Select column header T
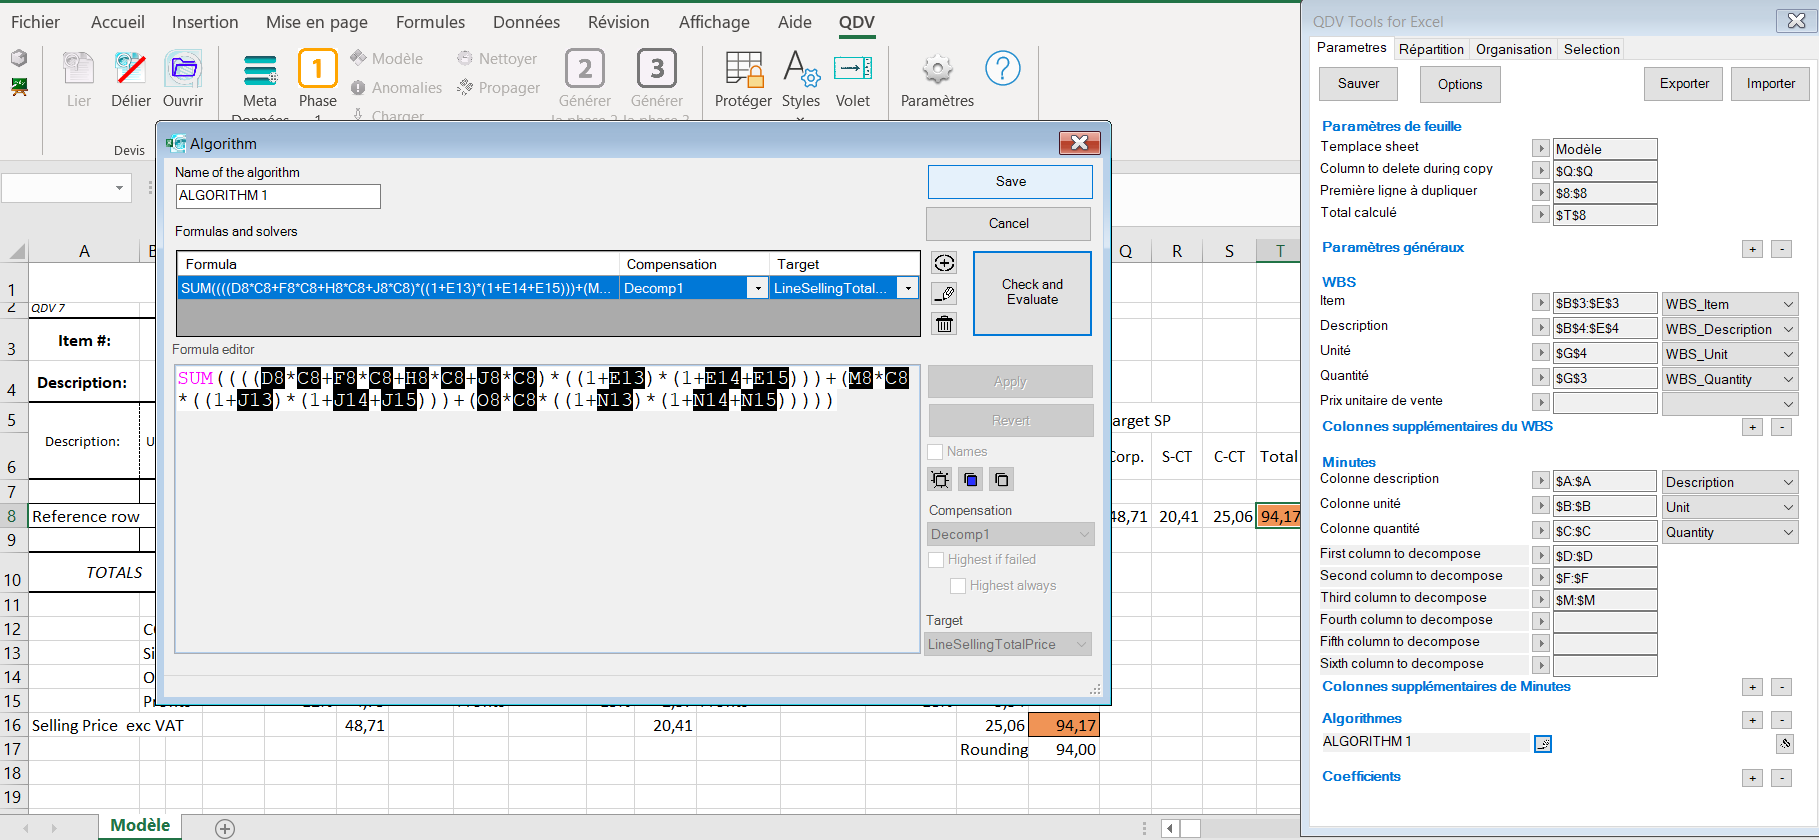 (1279, 252)
